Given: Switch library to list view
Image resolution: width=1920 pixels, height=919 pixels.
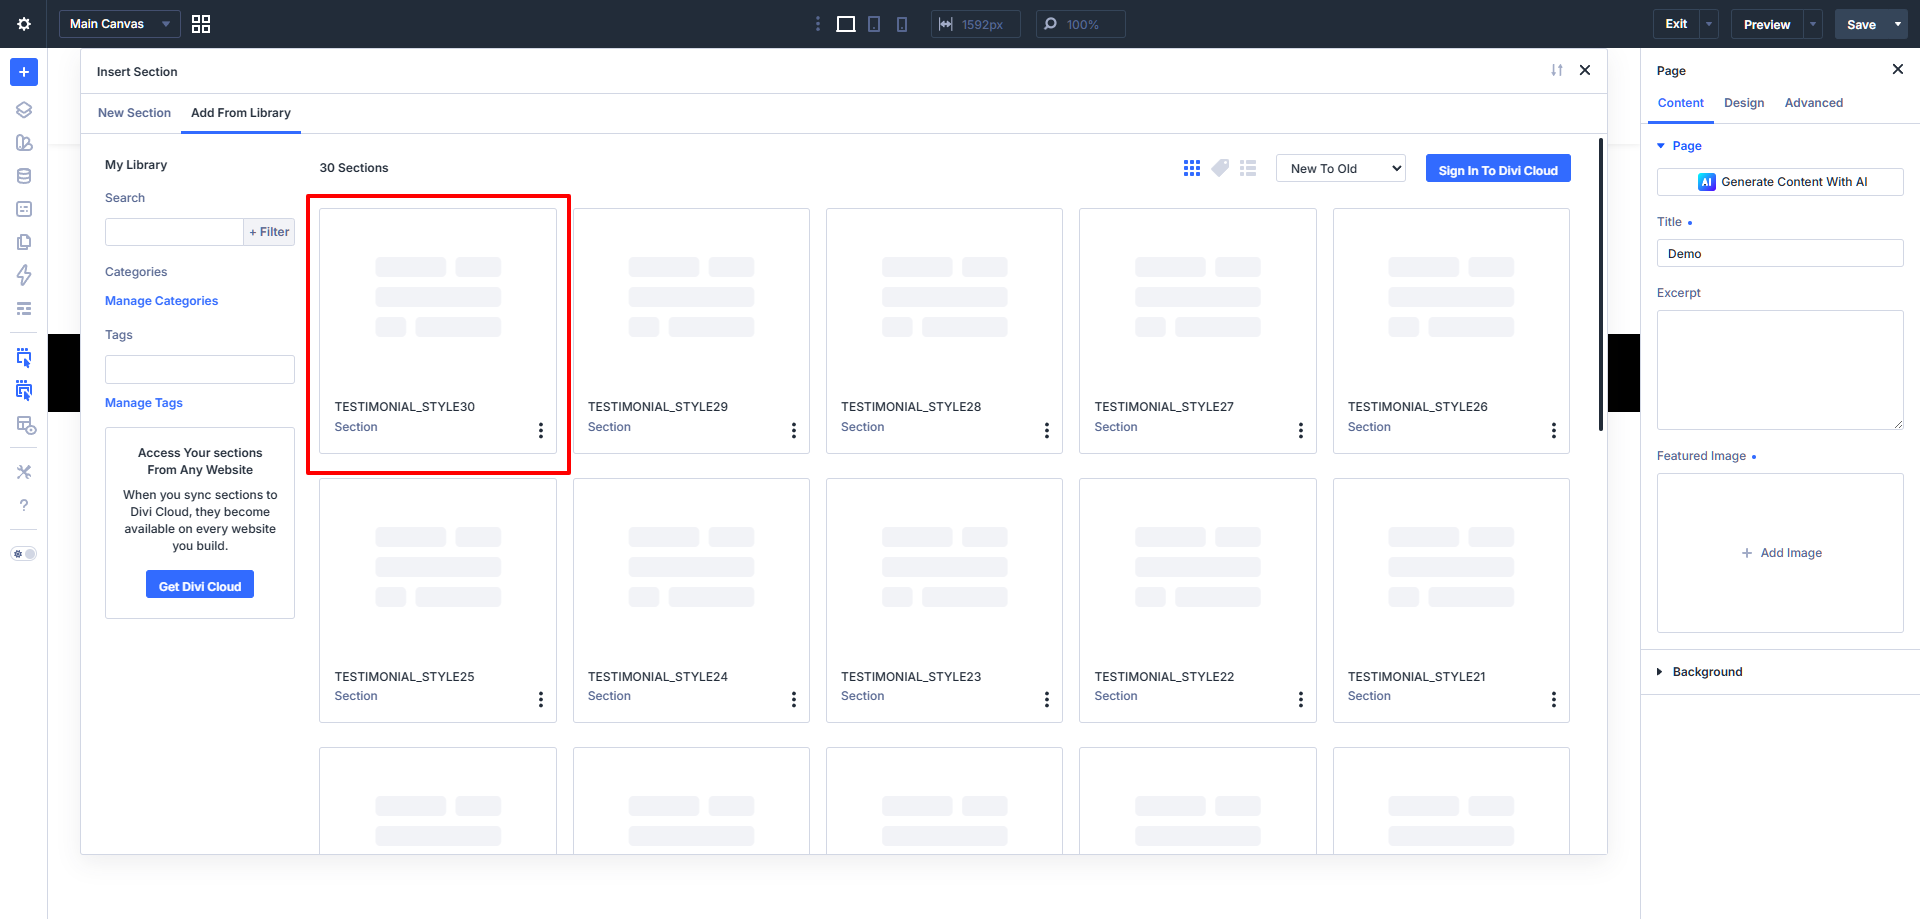Looking at the screenshot, I should pos(1248,168).
